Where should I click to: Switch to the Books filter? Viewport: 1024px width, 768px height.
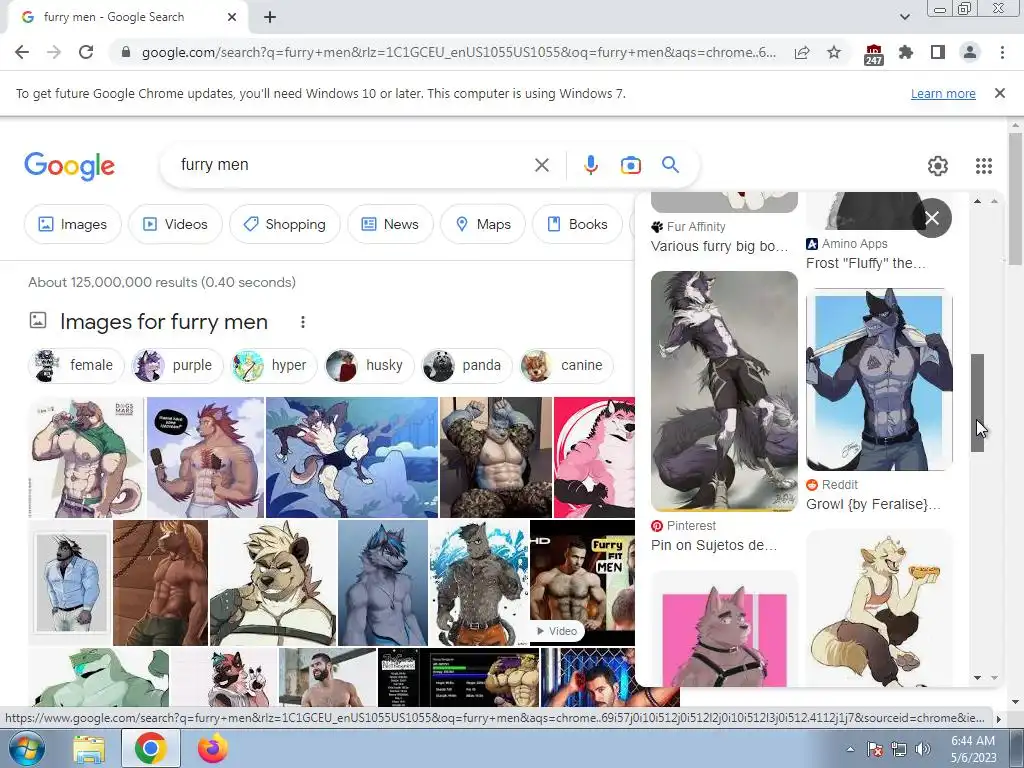(x=577, y=224)
